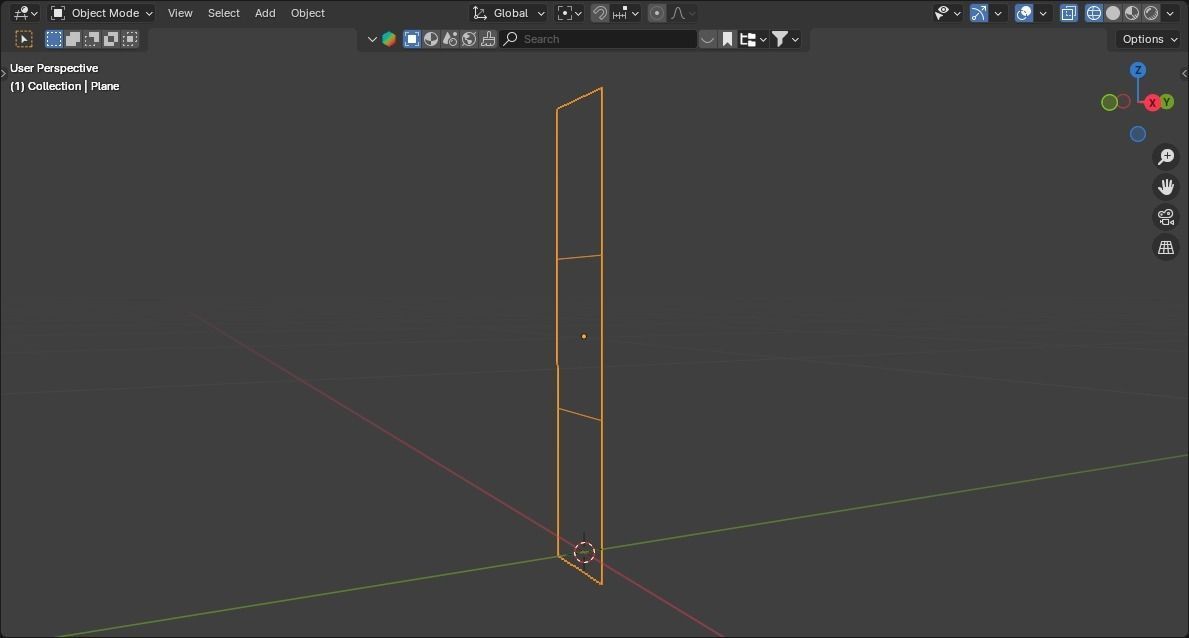Toggle proportional editing
The height and width of the screenshot is (638, 1189).
pyautogui.click(x=657, y=13)
